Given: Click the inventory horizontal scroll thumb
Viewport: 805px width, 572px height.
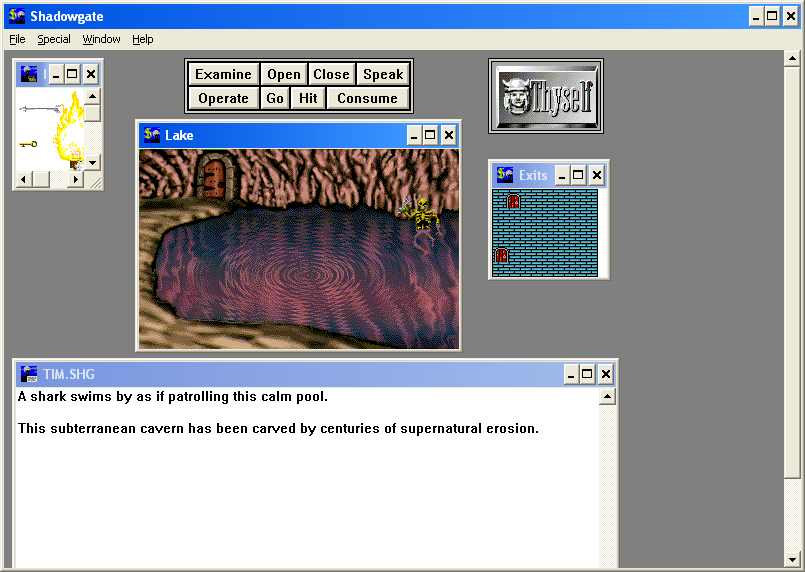Looking at the screenshot, I should click(x=41, y=179).
